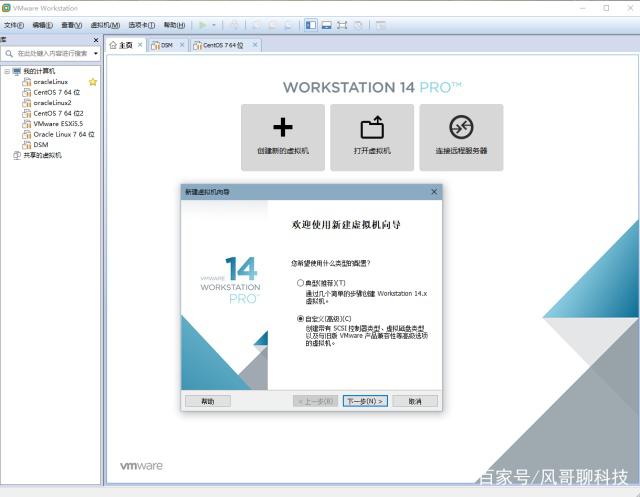This screenshot has height=497, width=640.
Task: Click the 取消 button in wizard
Action: click(x=414, y=401)
